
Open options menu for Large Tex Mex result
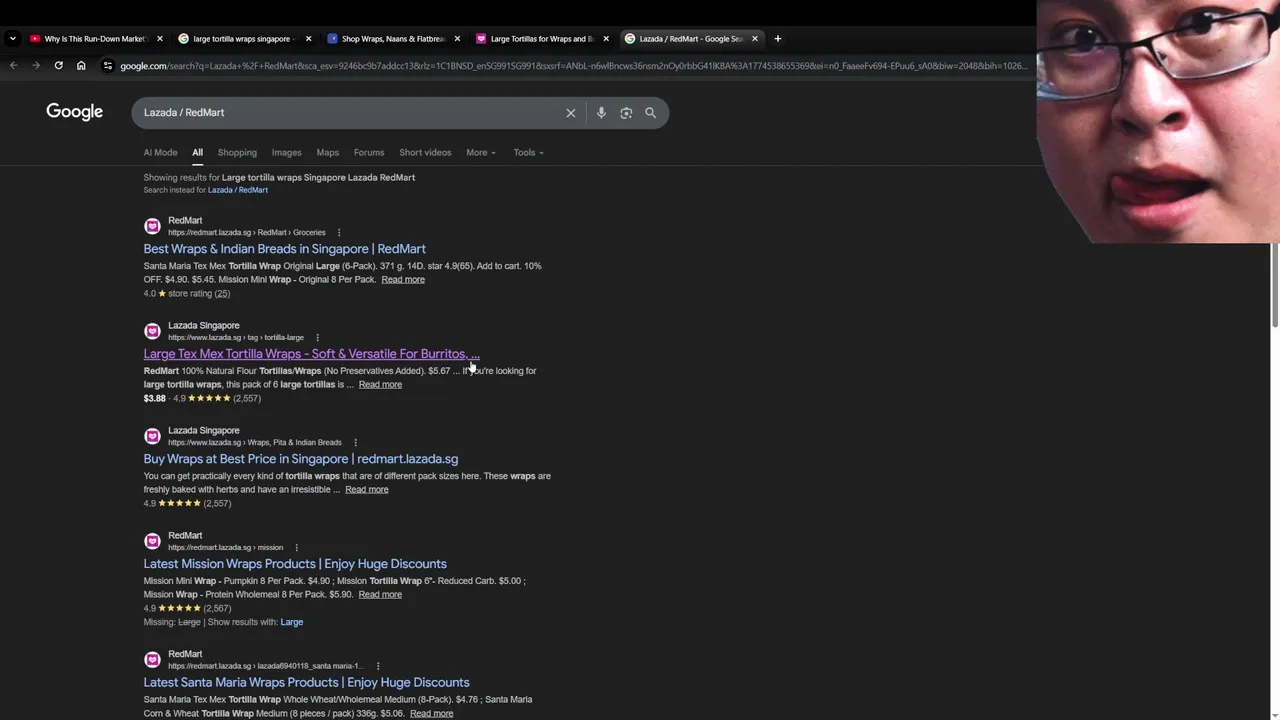[x=317, y=338]
